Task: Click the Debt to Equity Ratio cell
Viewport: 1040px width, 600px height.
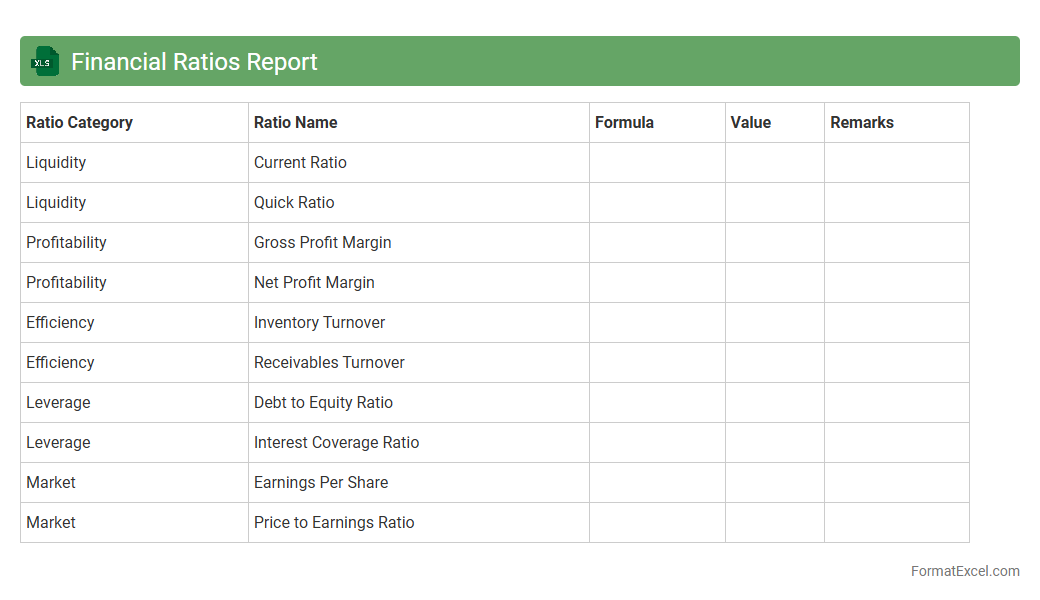Action: click(x=323, y=402)
